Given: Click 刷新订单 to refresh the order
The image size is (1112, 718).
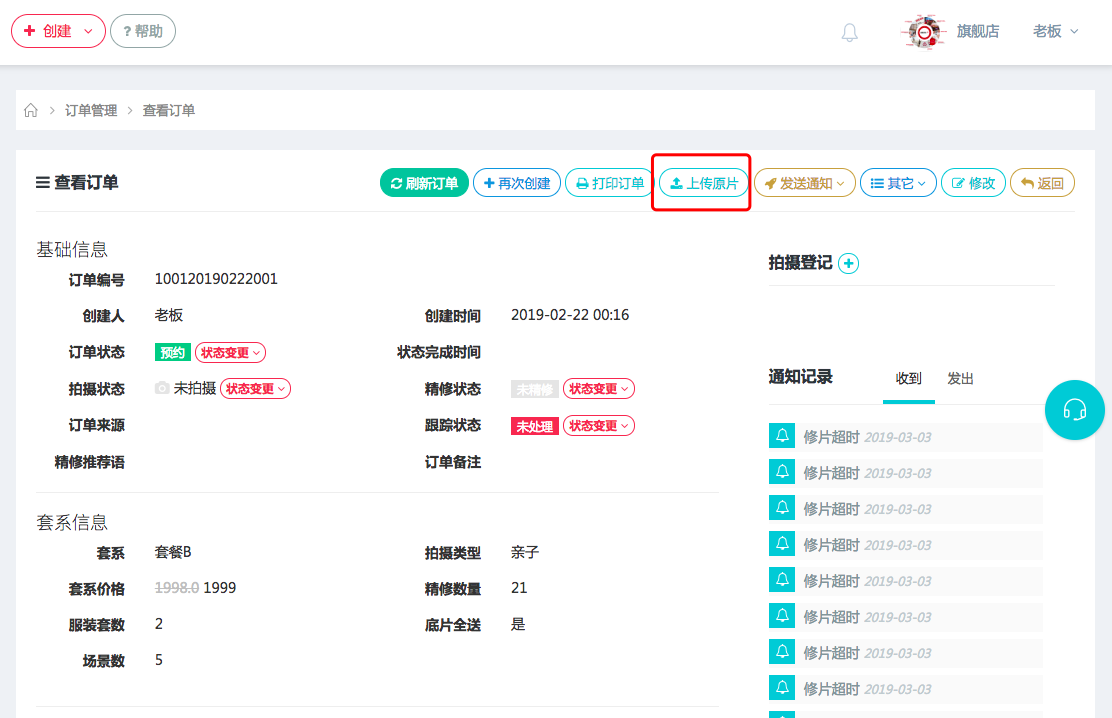Looking at the screenshot, I should point(424,183).
